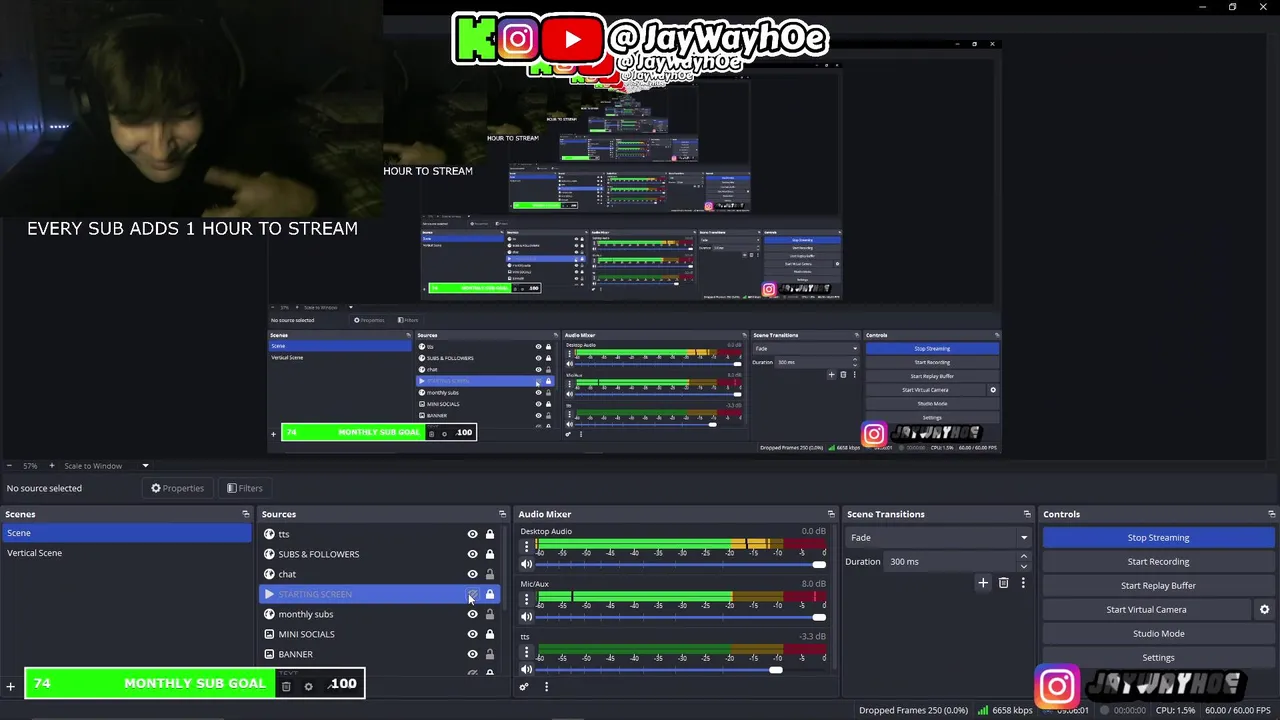Edit the Duration 300 ms field
Screen dimensions: 1280x720
[950, 562]
